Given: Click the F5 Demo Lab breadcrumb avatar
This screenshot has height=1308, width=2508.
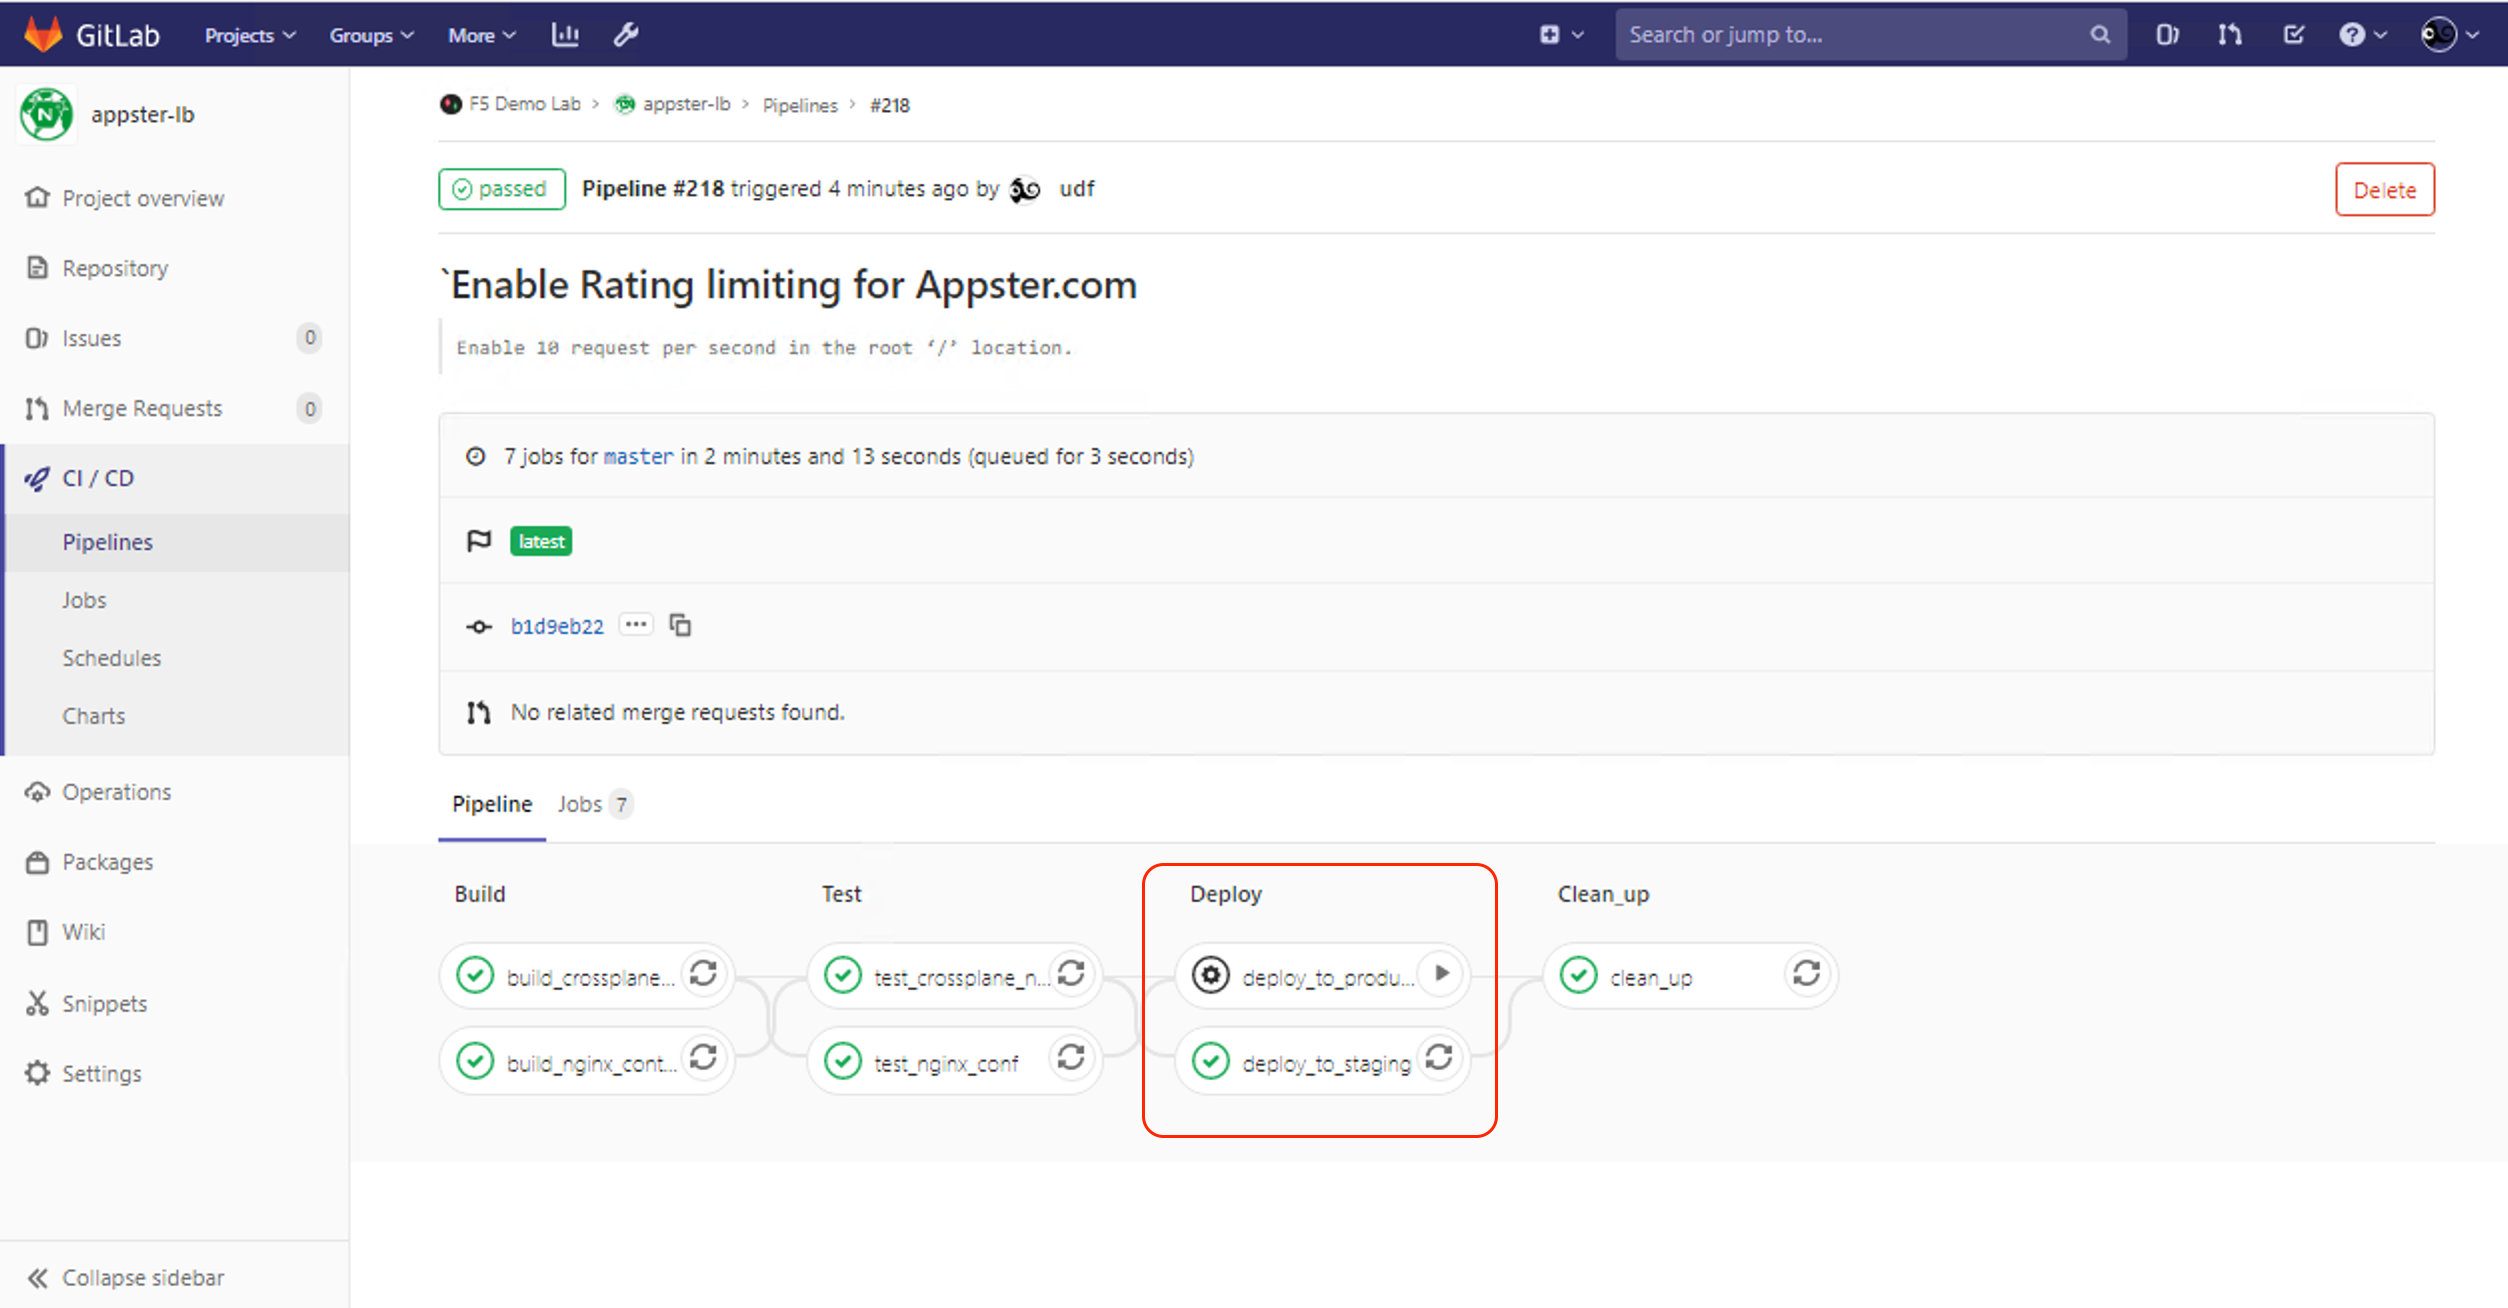Looking at the screenshot, I should (x=450, y=104).
